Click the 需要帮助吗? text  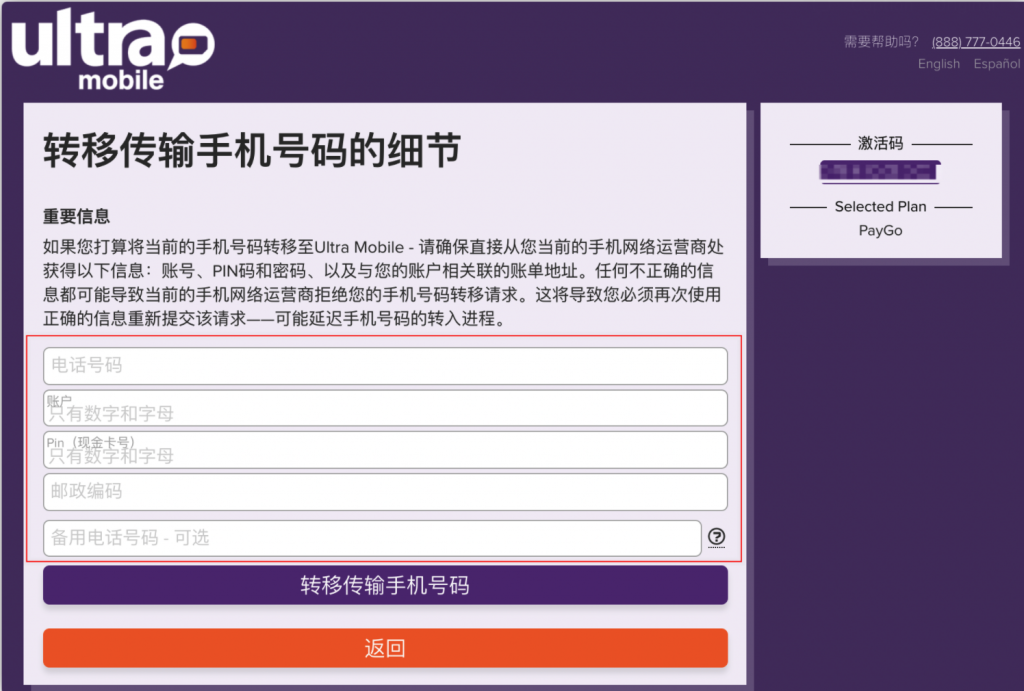click(x=881, y=42)
